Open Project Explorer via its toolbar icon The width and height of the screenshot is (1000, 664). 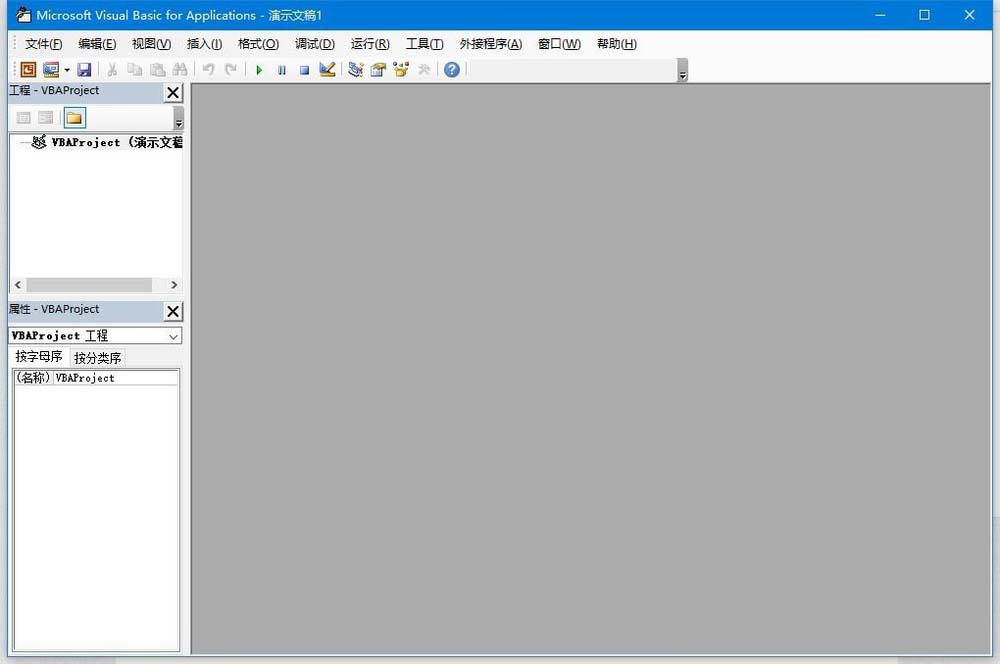356,70
